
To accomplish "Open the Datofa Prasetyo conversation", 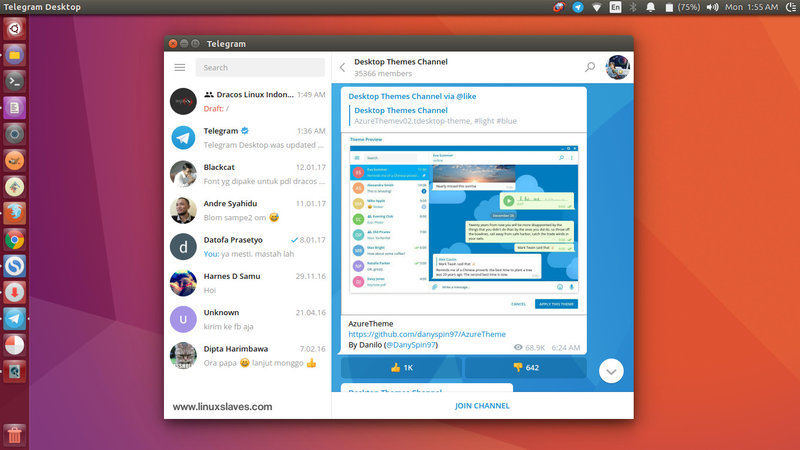I will (x=247, y=246).
